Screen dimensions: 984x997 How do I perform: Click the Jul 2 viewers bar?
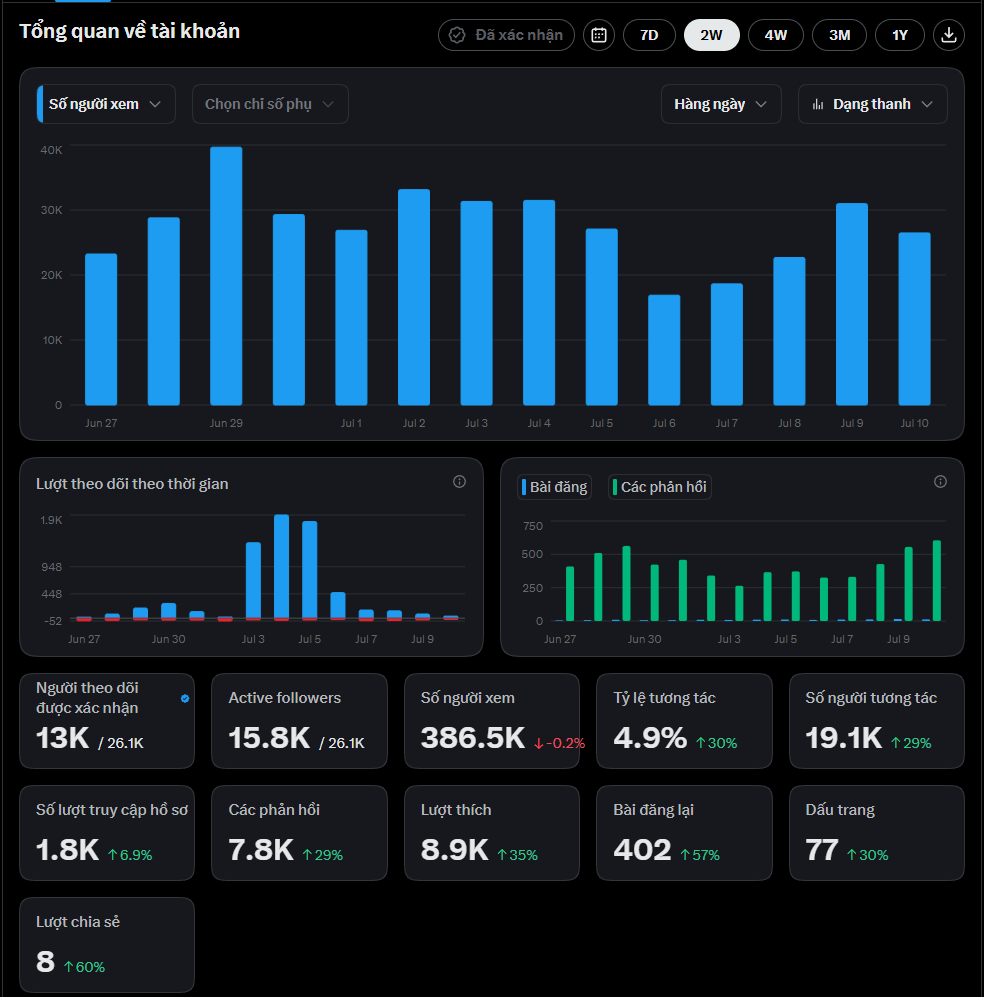pyautogui.click(x=414, y=297)
